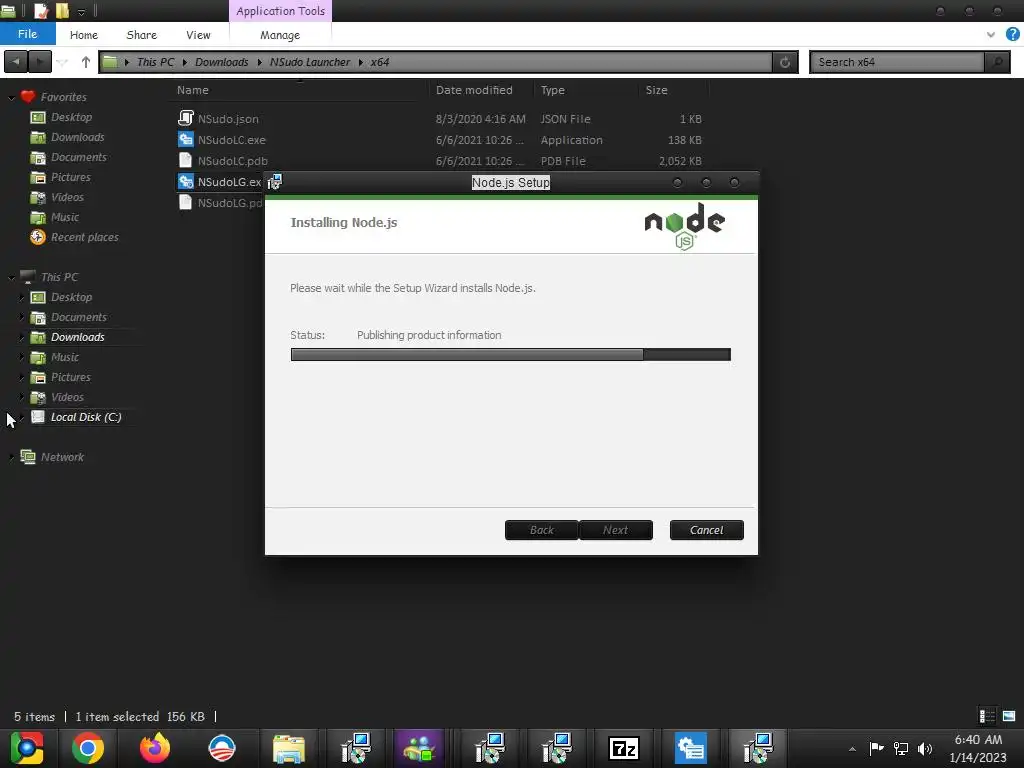Screen dimensions: 1024x768
Task: Switch to large icons view layout
Action: 1009,716
